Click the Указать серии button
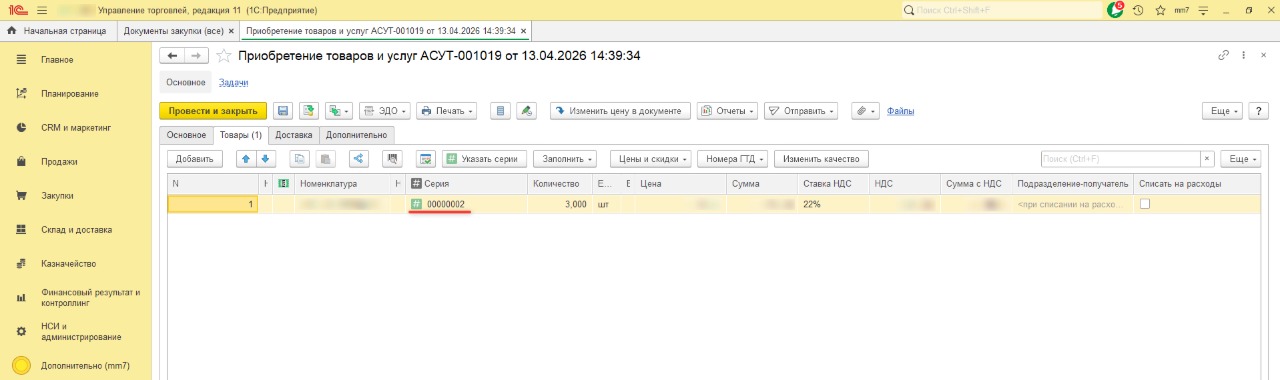Viewport: 1280px width, 380px height. (x=484, y=158)
